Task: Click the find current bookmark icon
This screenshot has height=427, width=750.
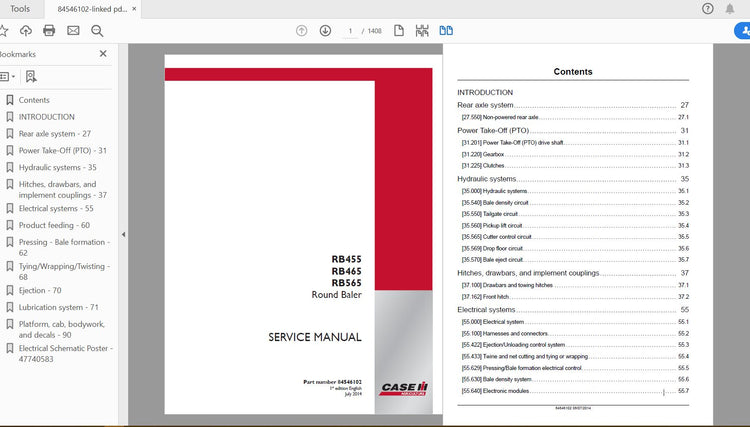Action: coord(31,77)
